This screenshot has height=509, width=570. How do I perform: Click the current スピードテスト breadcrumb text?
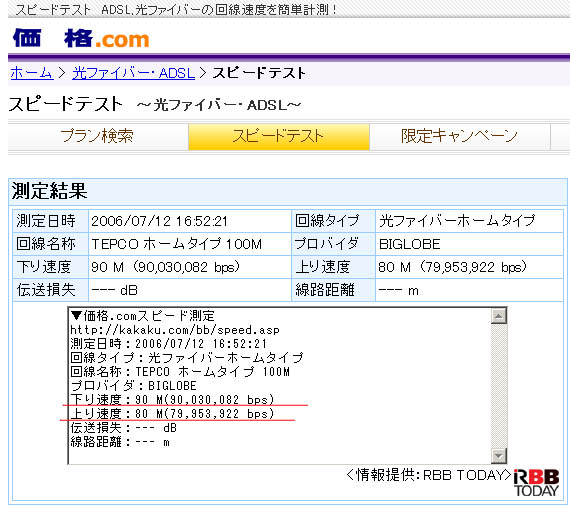pyautogui.click(x=259, y=73)
